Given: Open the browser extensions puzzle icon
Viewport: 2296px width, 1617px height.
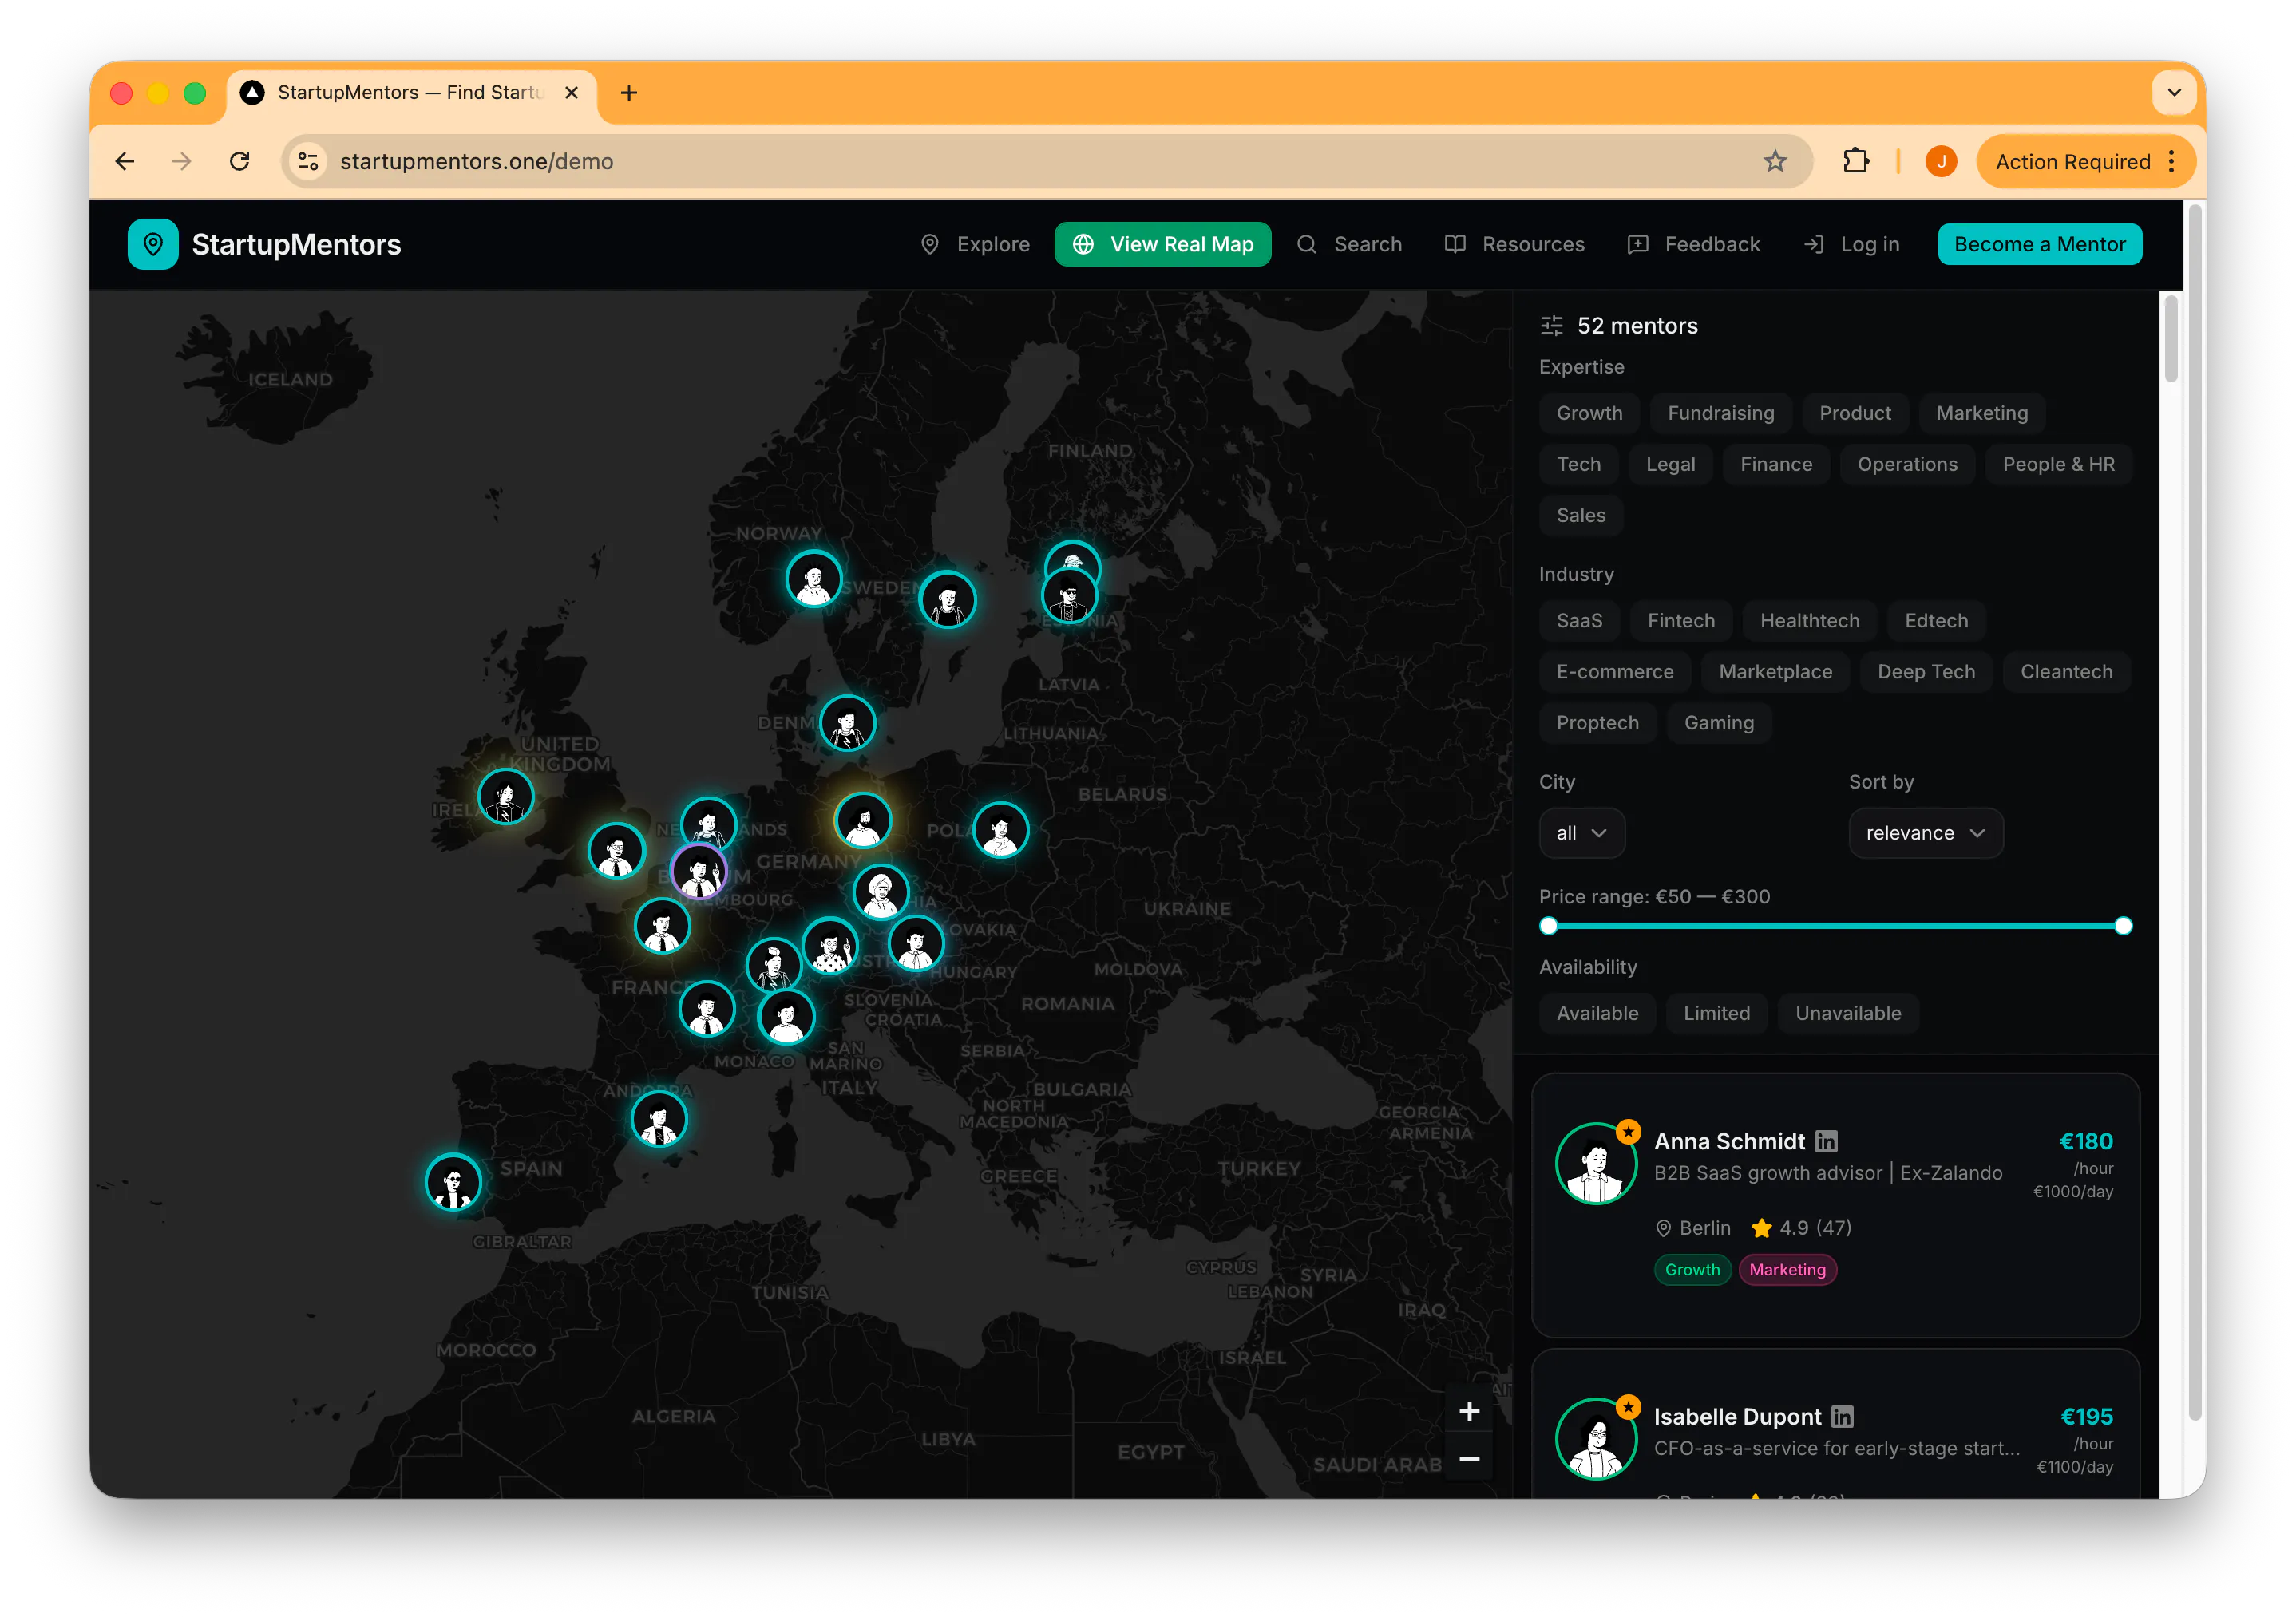Looking at the screenshot, I should (1856, 161).
